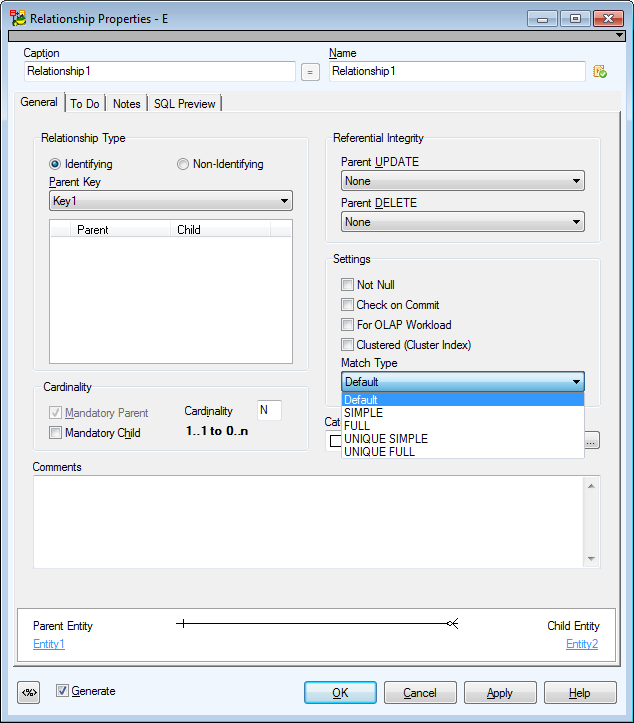
Task: Minimize the Relationship Properties window
Action: click(x=542, y=19)
